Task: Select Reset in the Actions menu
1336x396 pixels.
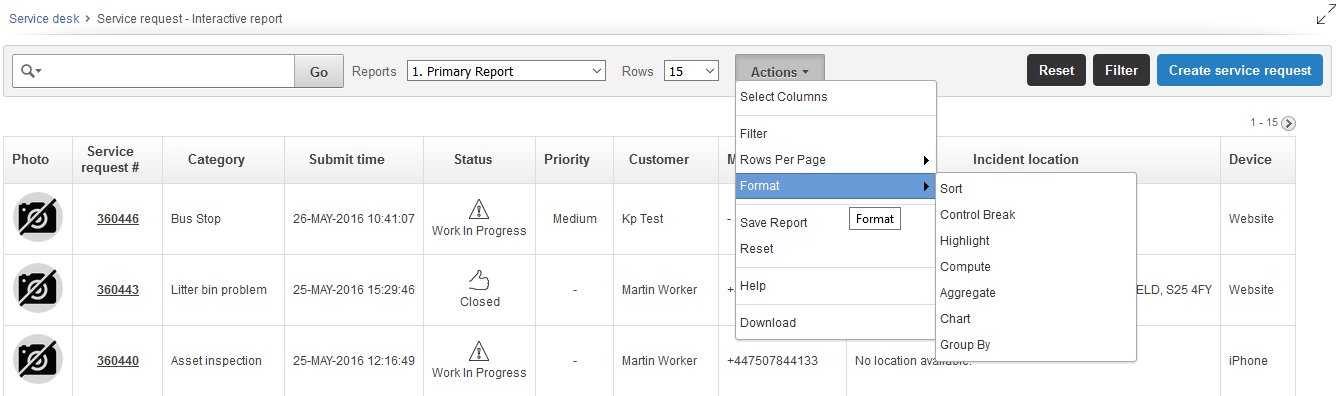Action: pos(836,249)
